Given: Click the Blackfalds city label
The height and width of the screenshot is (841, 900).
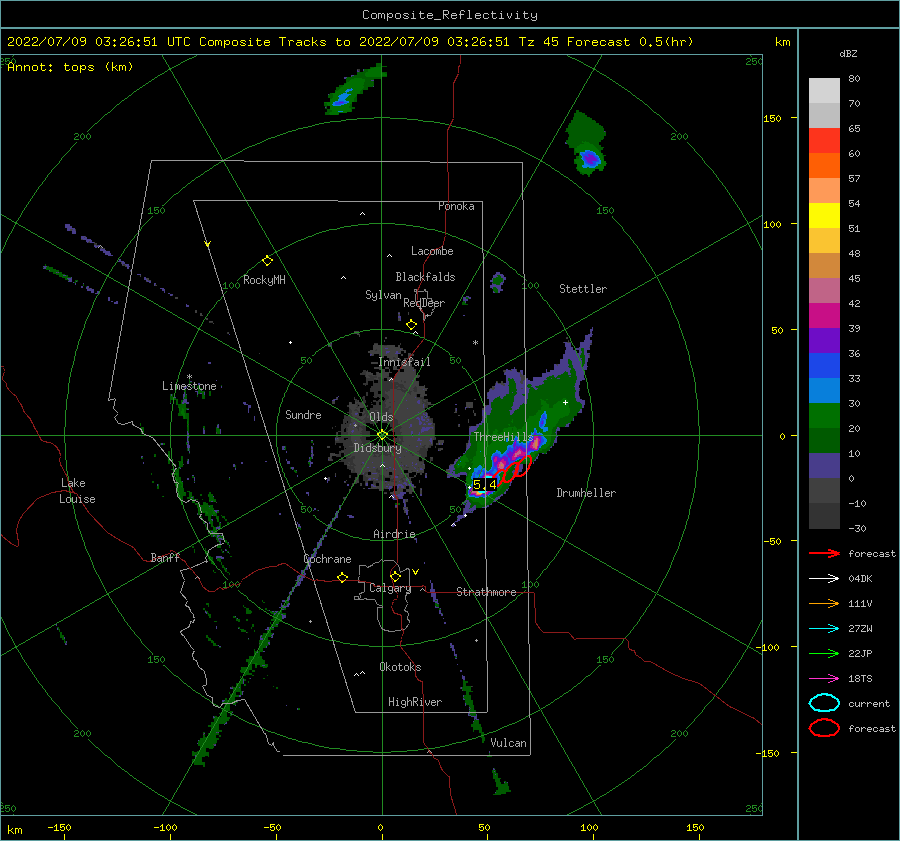Looking at the screenshot, I should pos(425,277).
